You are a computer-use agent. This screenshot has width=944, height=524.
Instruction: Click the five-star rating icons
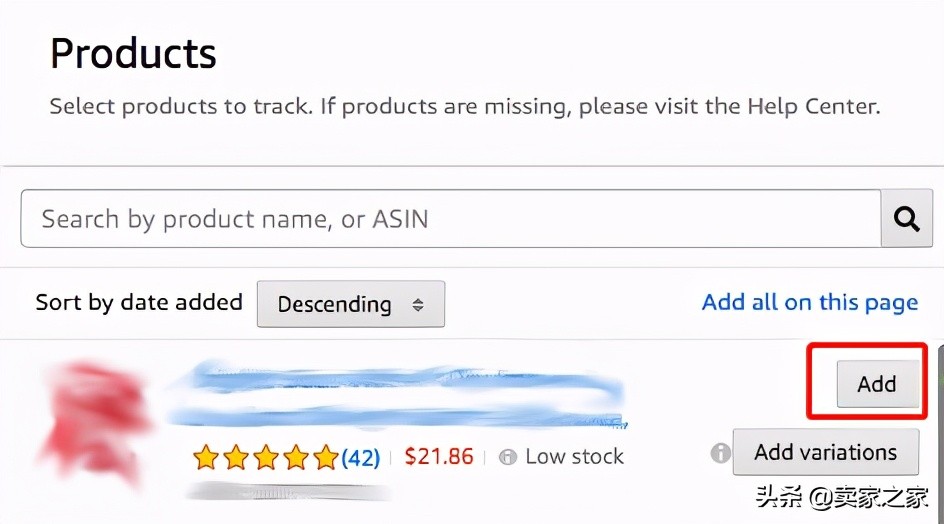(x=265, y=458)
